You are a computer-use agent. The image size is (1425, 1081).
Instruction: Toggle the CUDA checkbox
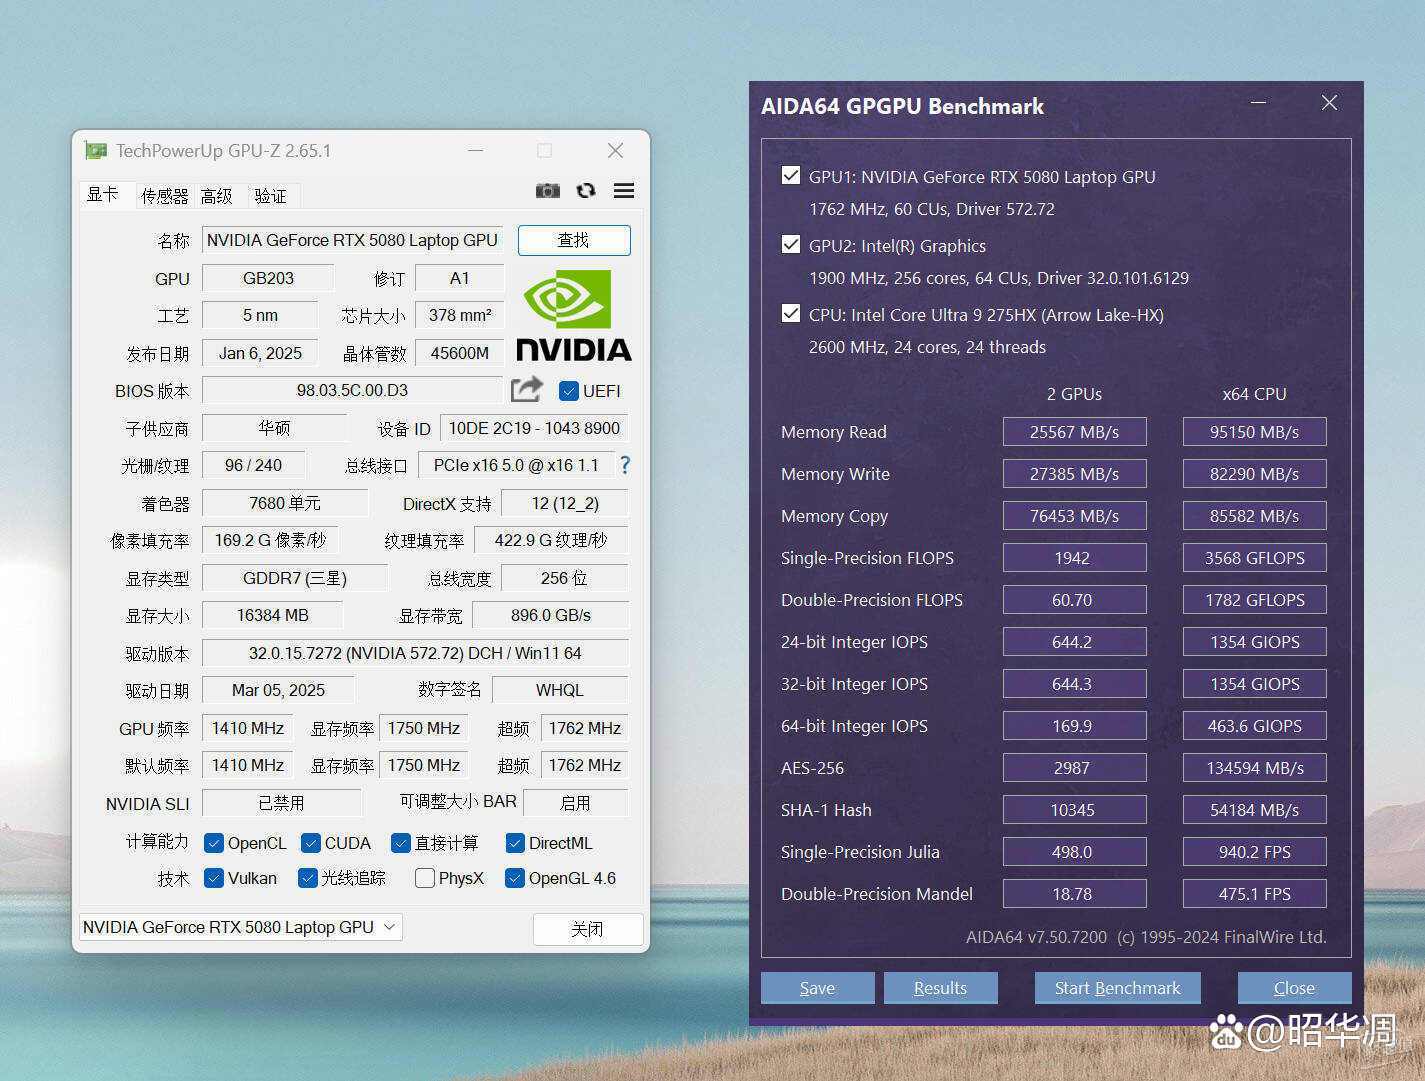point(310,843)
